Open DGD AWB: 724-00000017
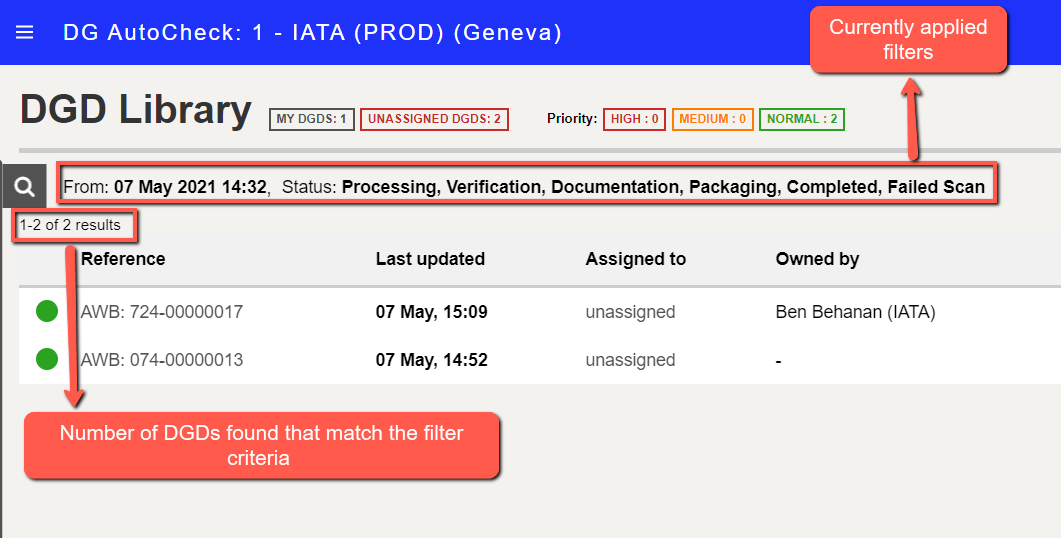 coord(162,312)
